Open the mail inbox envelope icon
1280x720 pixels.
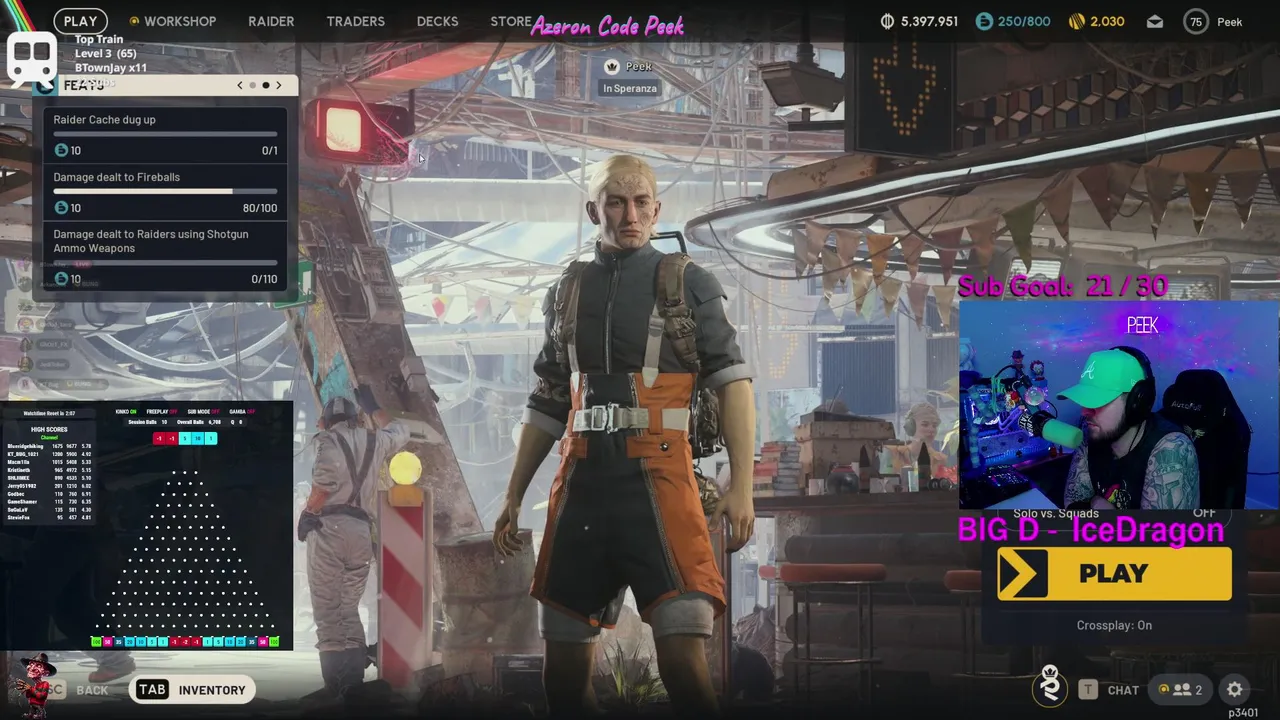(1154, 21)
